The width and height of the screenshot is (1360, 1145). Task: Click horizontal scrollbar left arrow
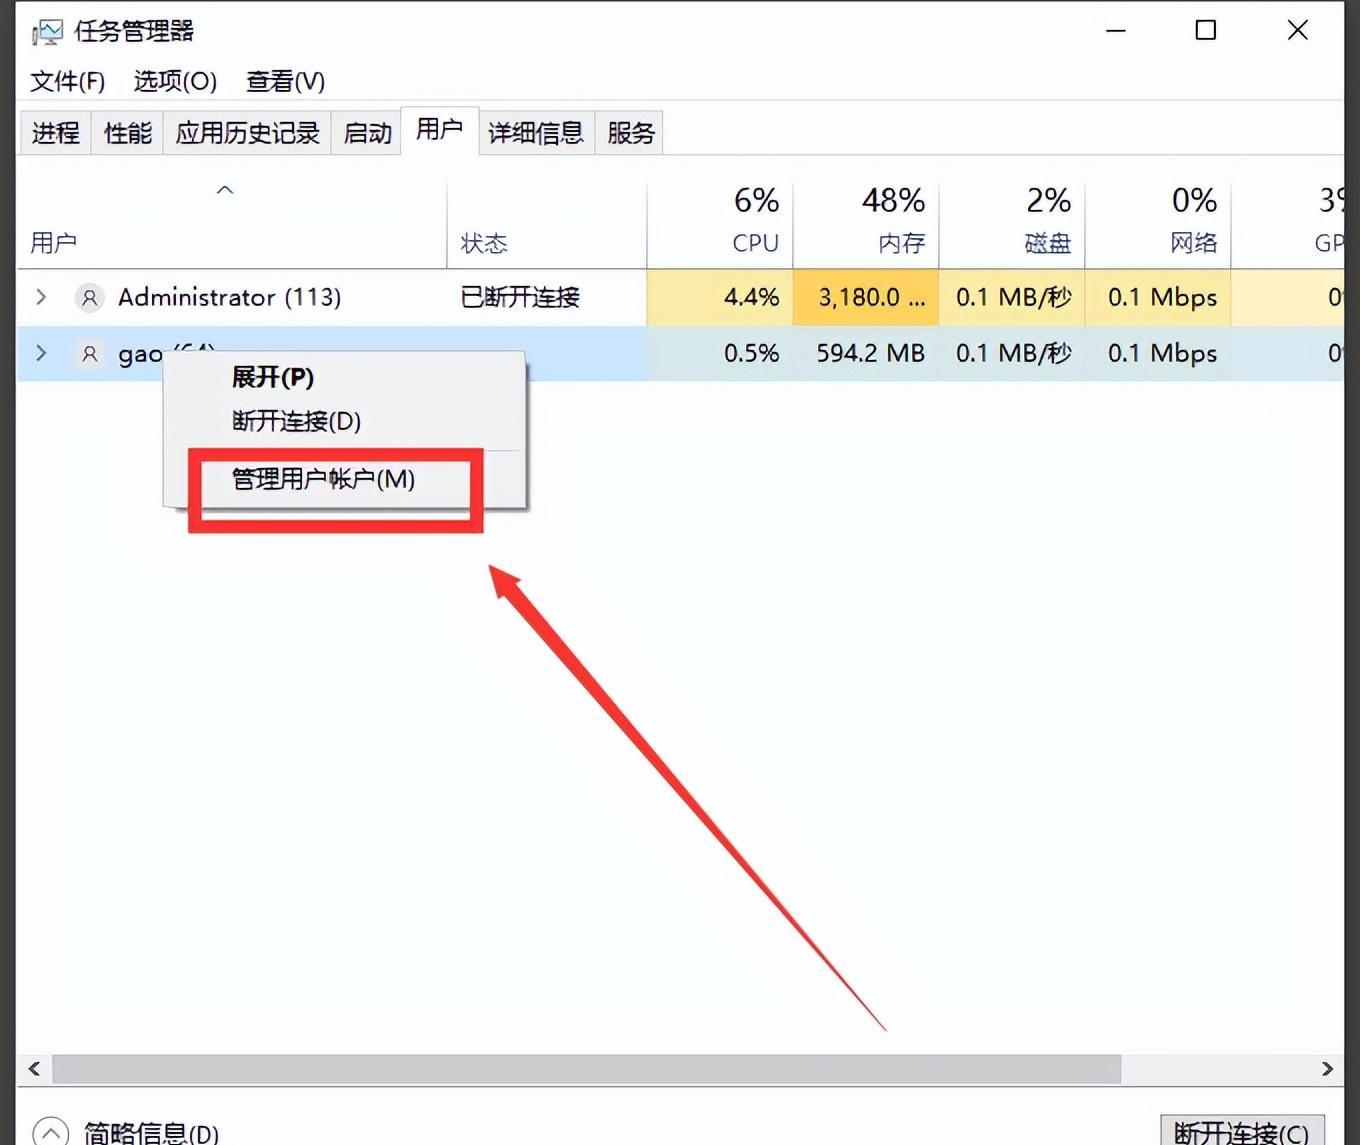tap(34, 1068)
